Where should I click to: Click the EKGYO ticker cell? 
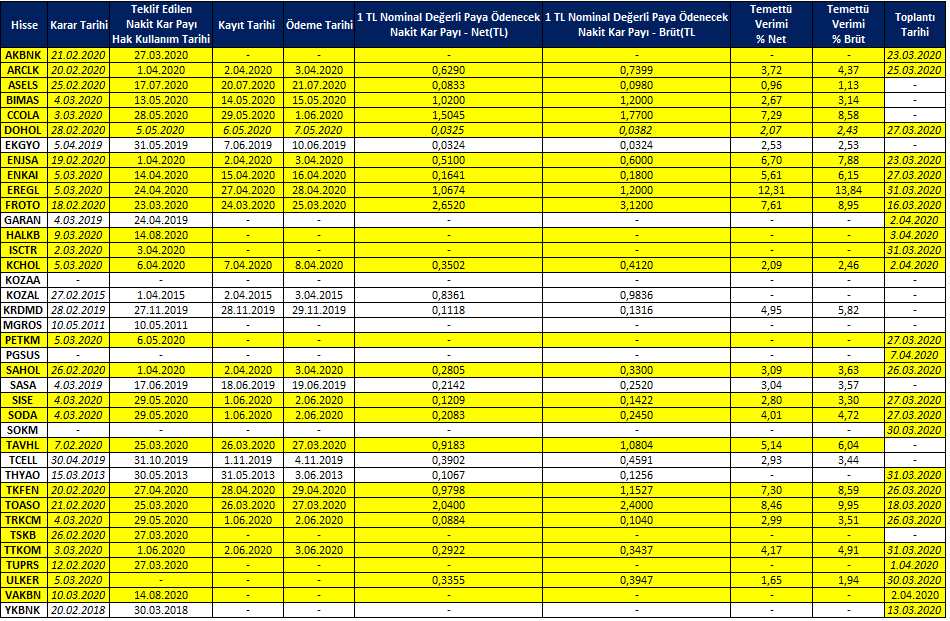pos(24,145)
